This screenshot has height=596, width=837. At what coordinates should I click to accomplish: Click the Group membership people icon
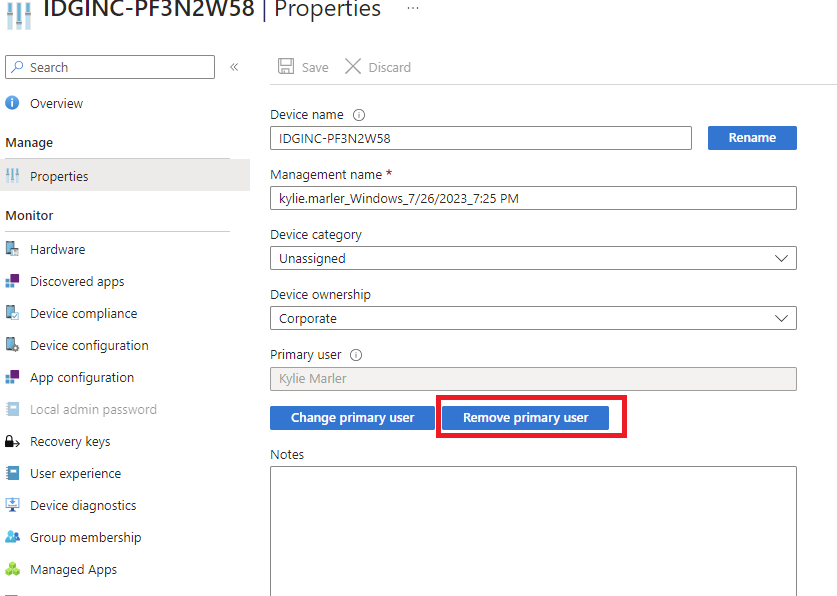pyautogui.click(x=12, y=537)
